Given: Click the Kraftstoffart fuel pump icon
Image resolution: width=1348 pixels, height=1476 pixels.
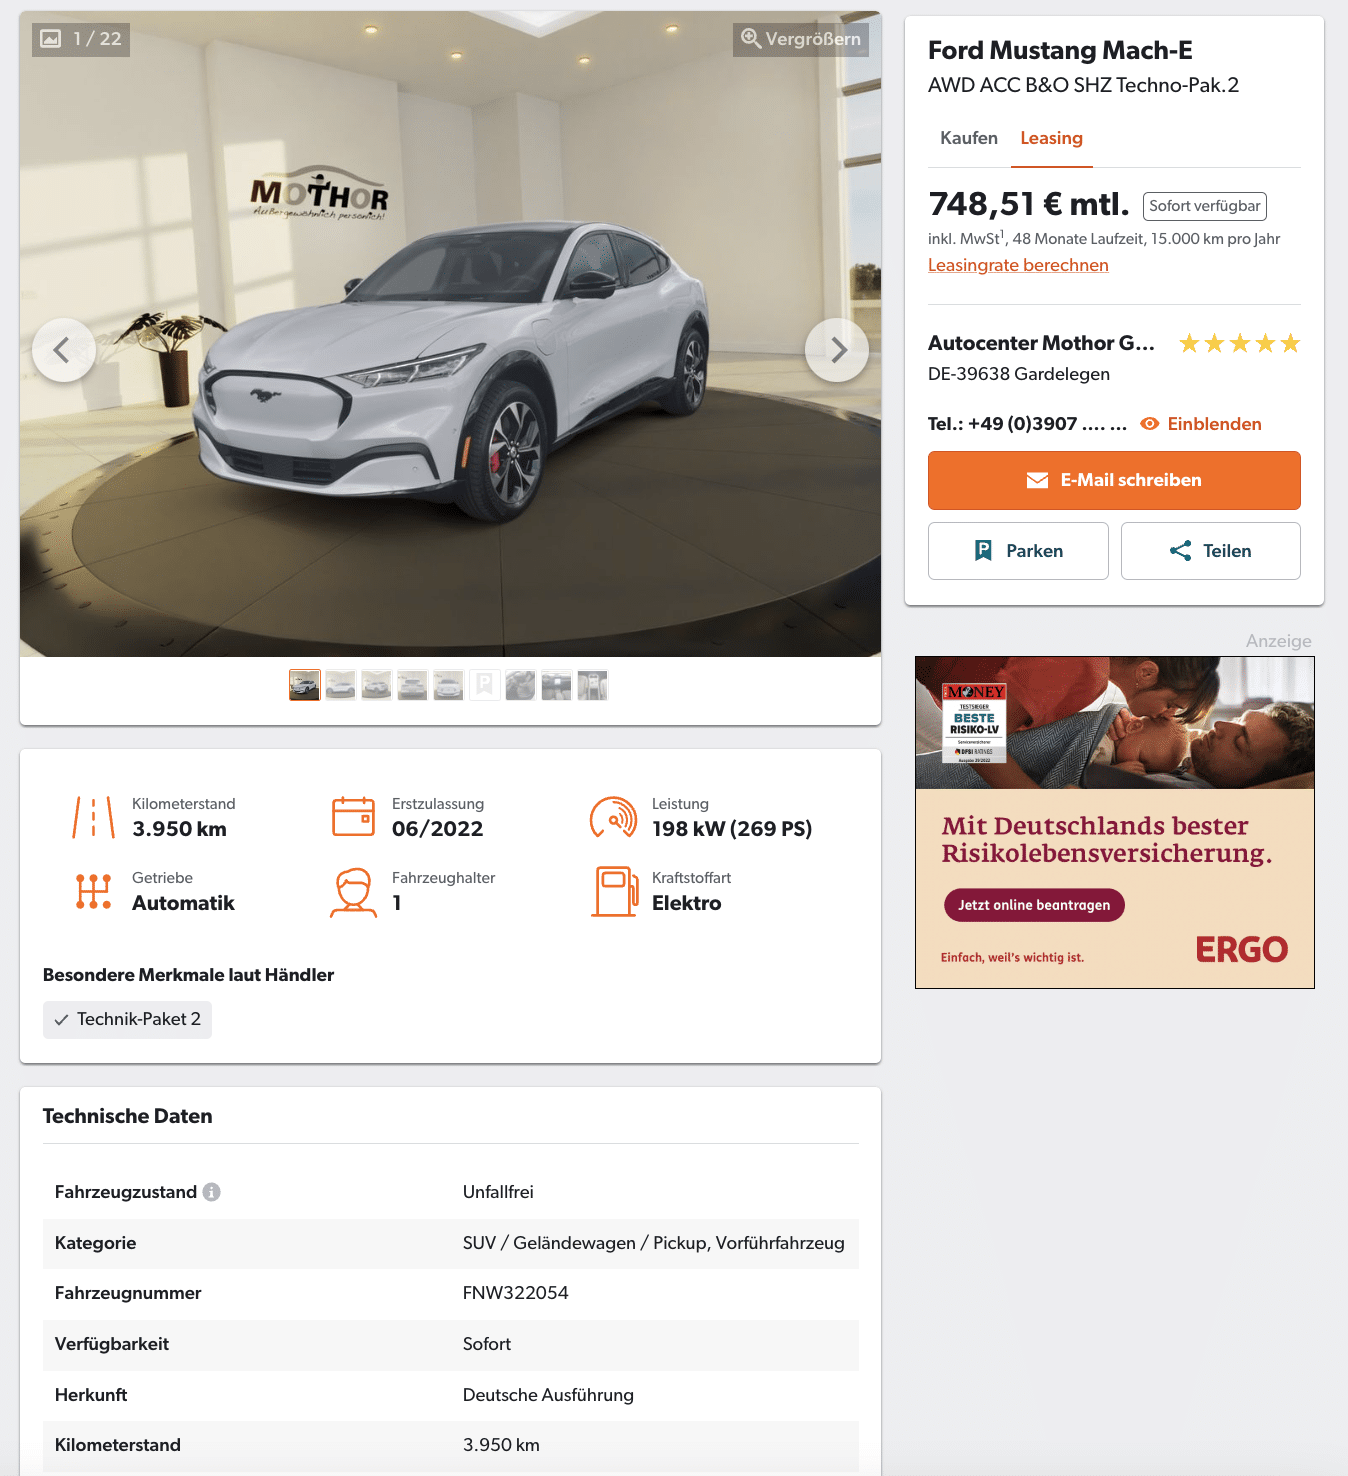Looking at the screenshot, I should 614,891.
